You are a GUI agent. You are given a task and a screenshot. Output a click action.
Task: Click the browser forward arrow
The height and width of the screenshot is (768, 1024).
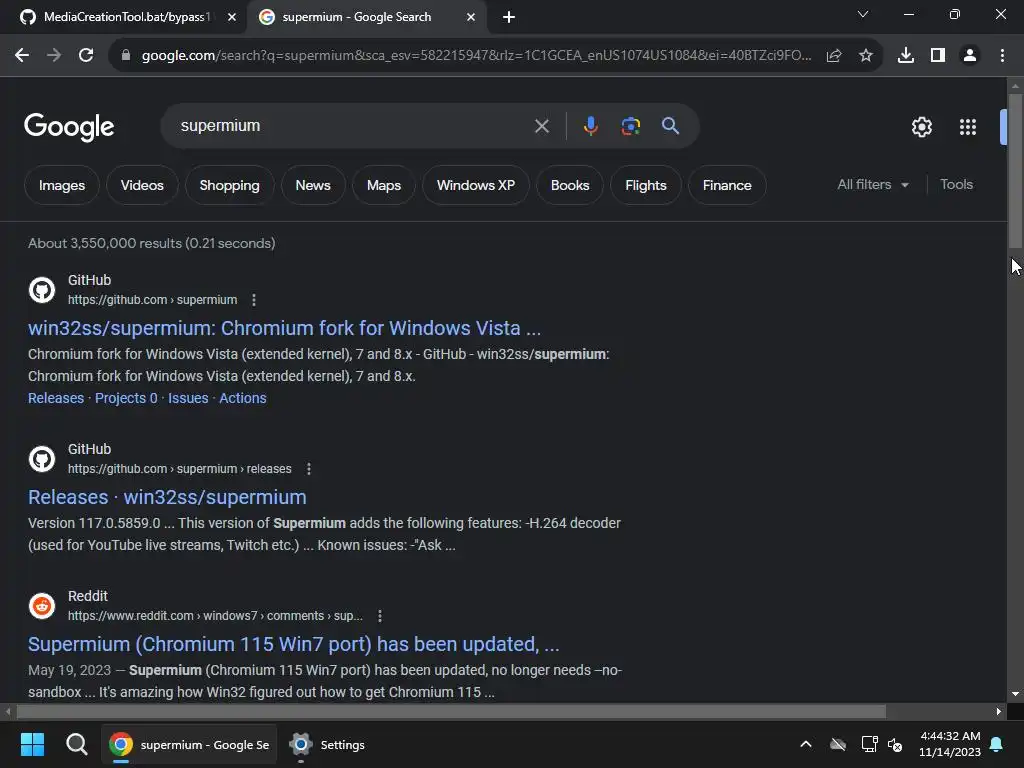coord(54,56)
